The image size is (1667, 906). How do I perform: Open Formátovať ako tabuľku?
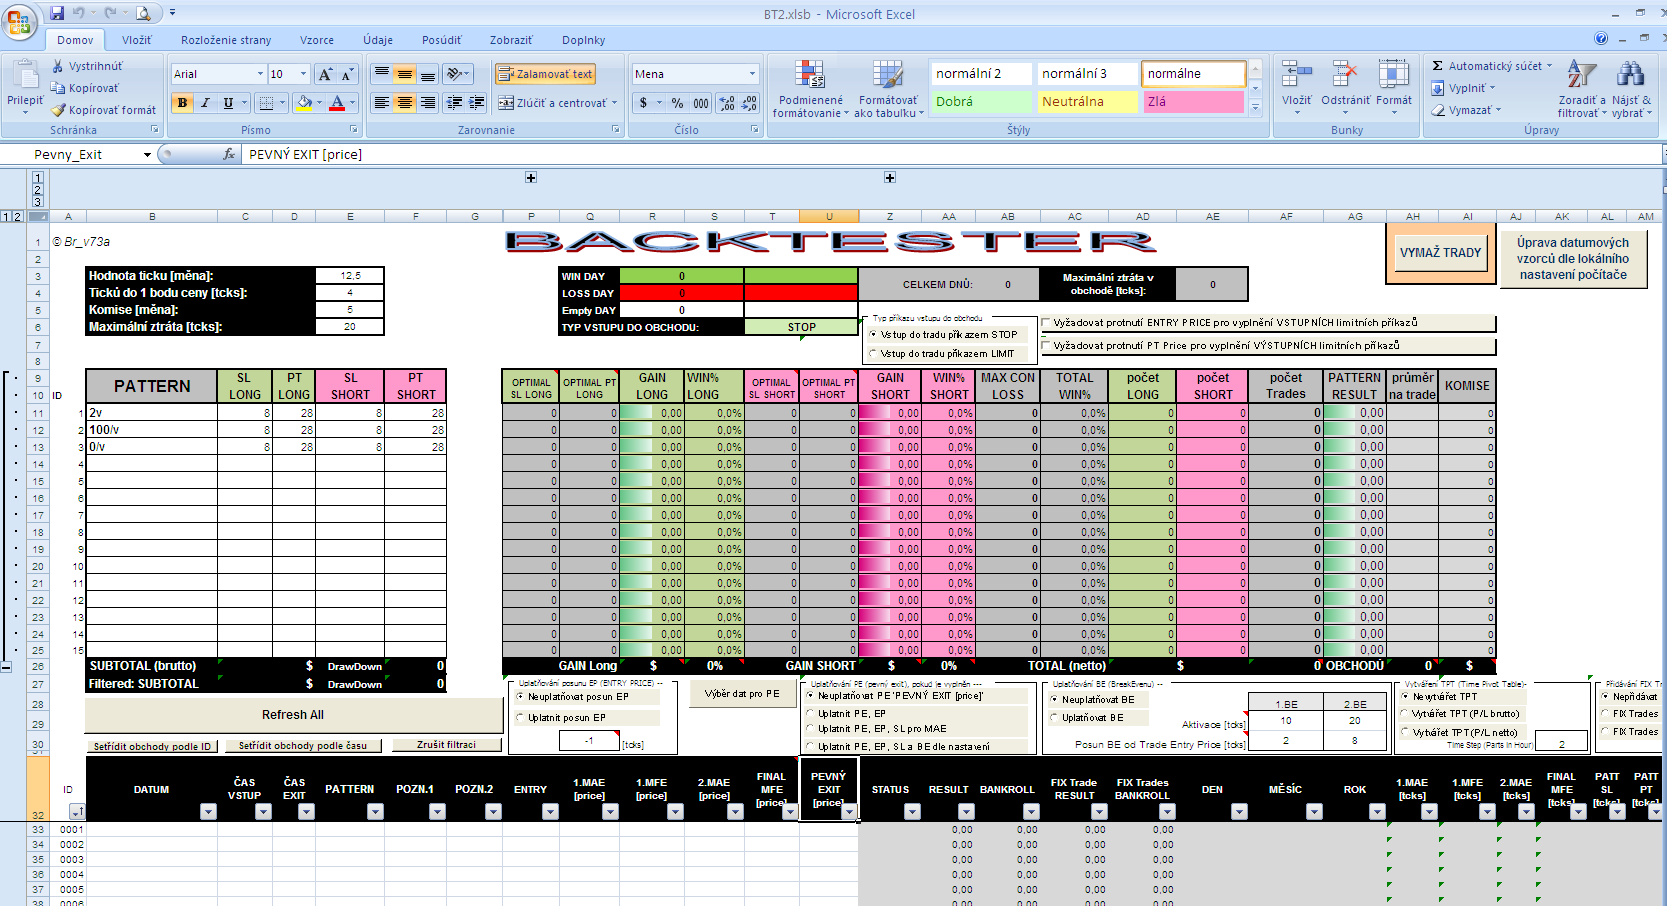click(x=889, y=88)
